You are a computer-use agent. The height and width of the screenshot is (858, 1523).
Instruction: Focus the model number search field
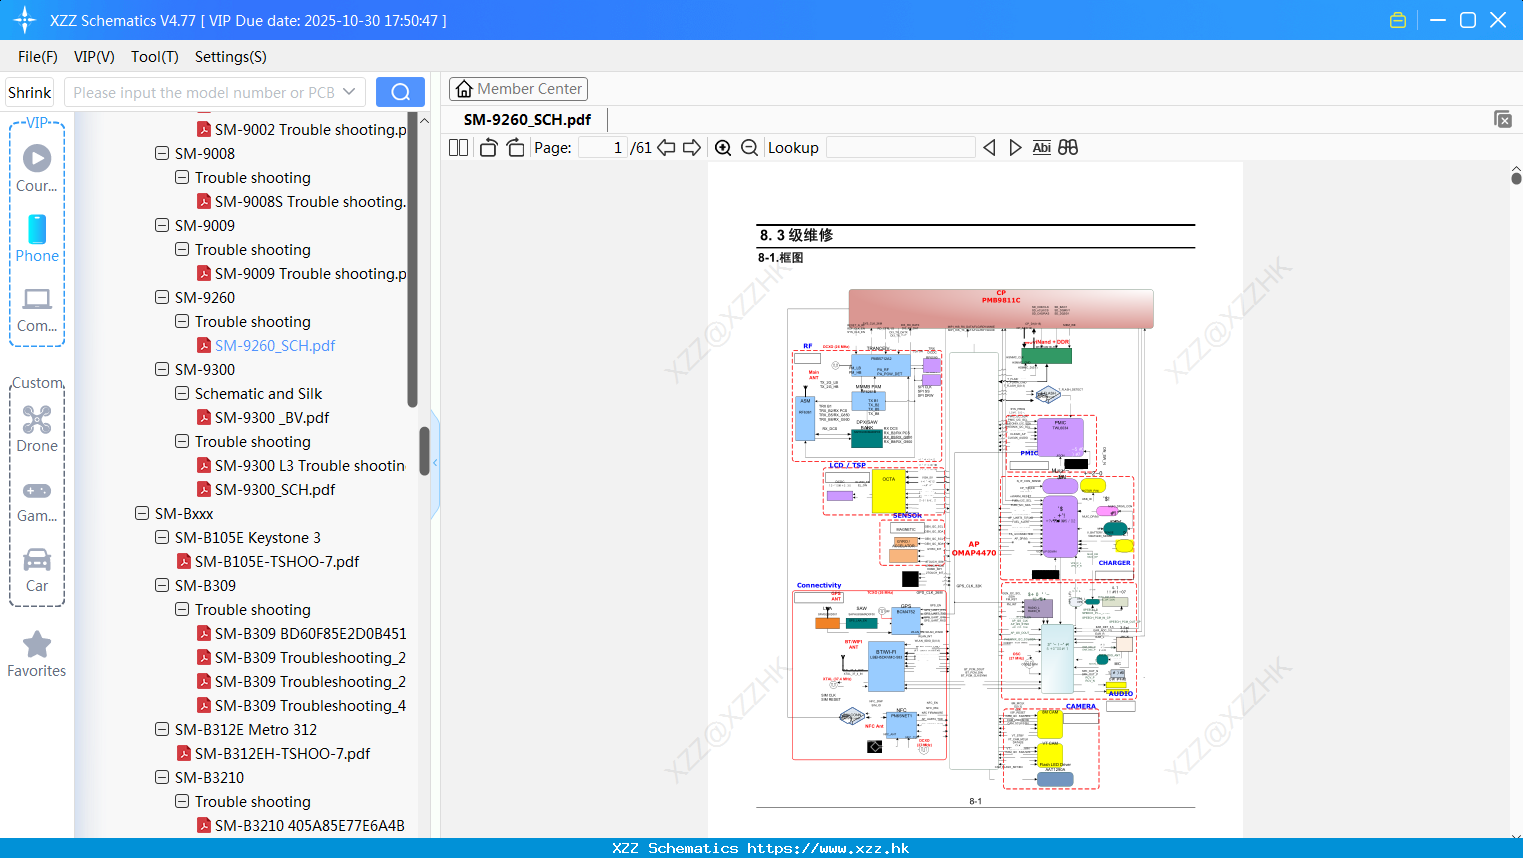pos(204,92)
